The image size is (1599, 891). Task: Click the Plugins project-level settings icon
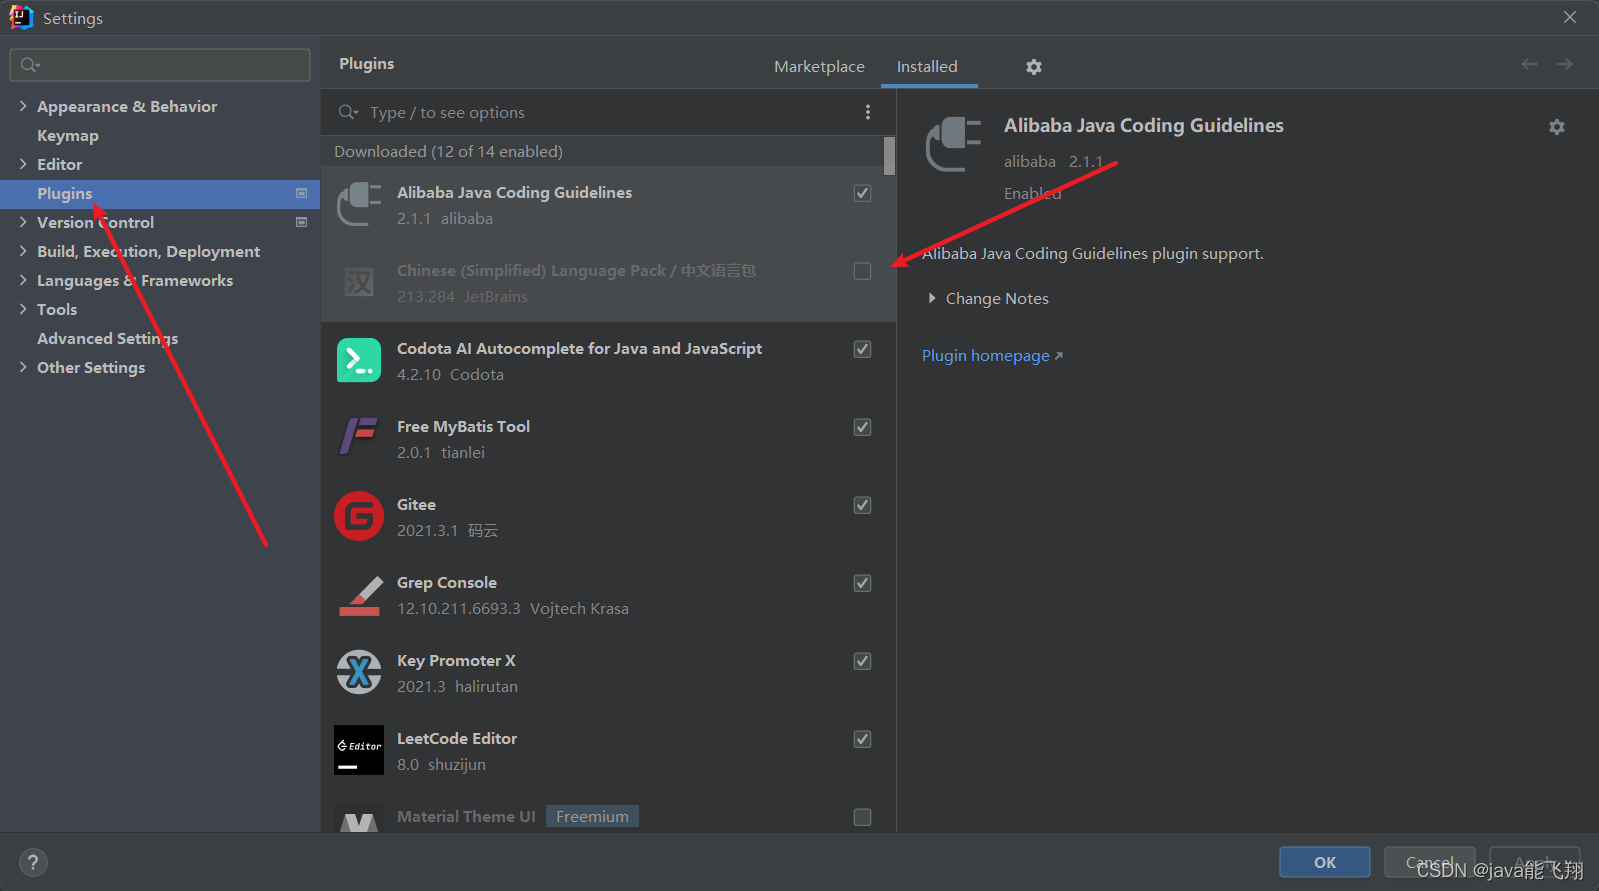tap(301, 193)
